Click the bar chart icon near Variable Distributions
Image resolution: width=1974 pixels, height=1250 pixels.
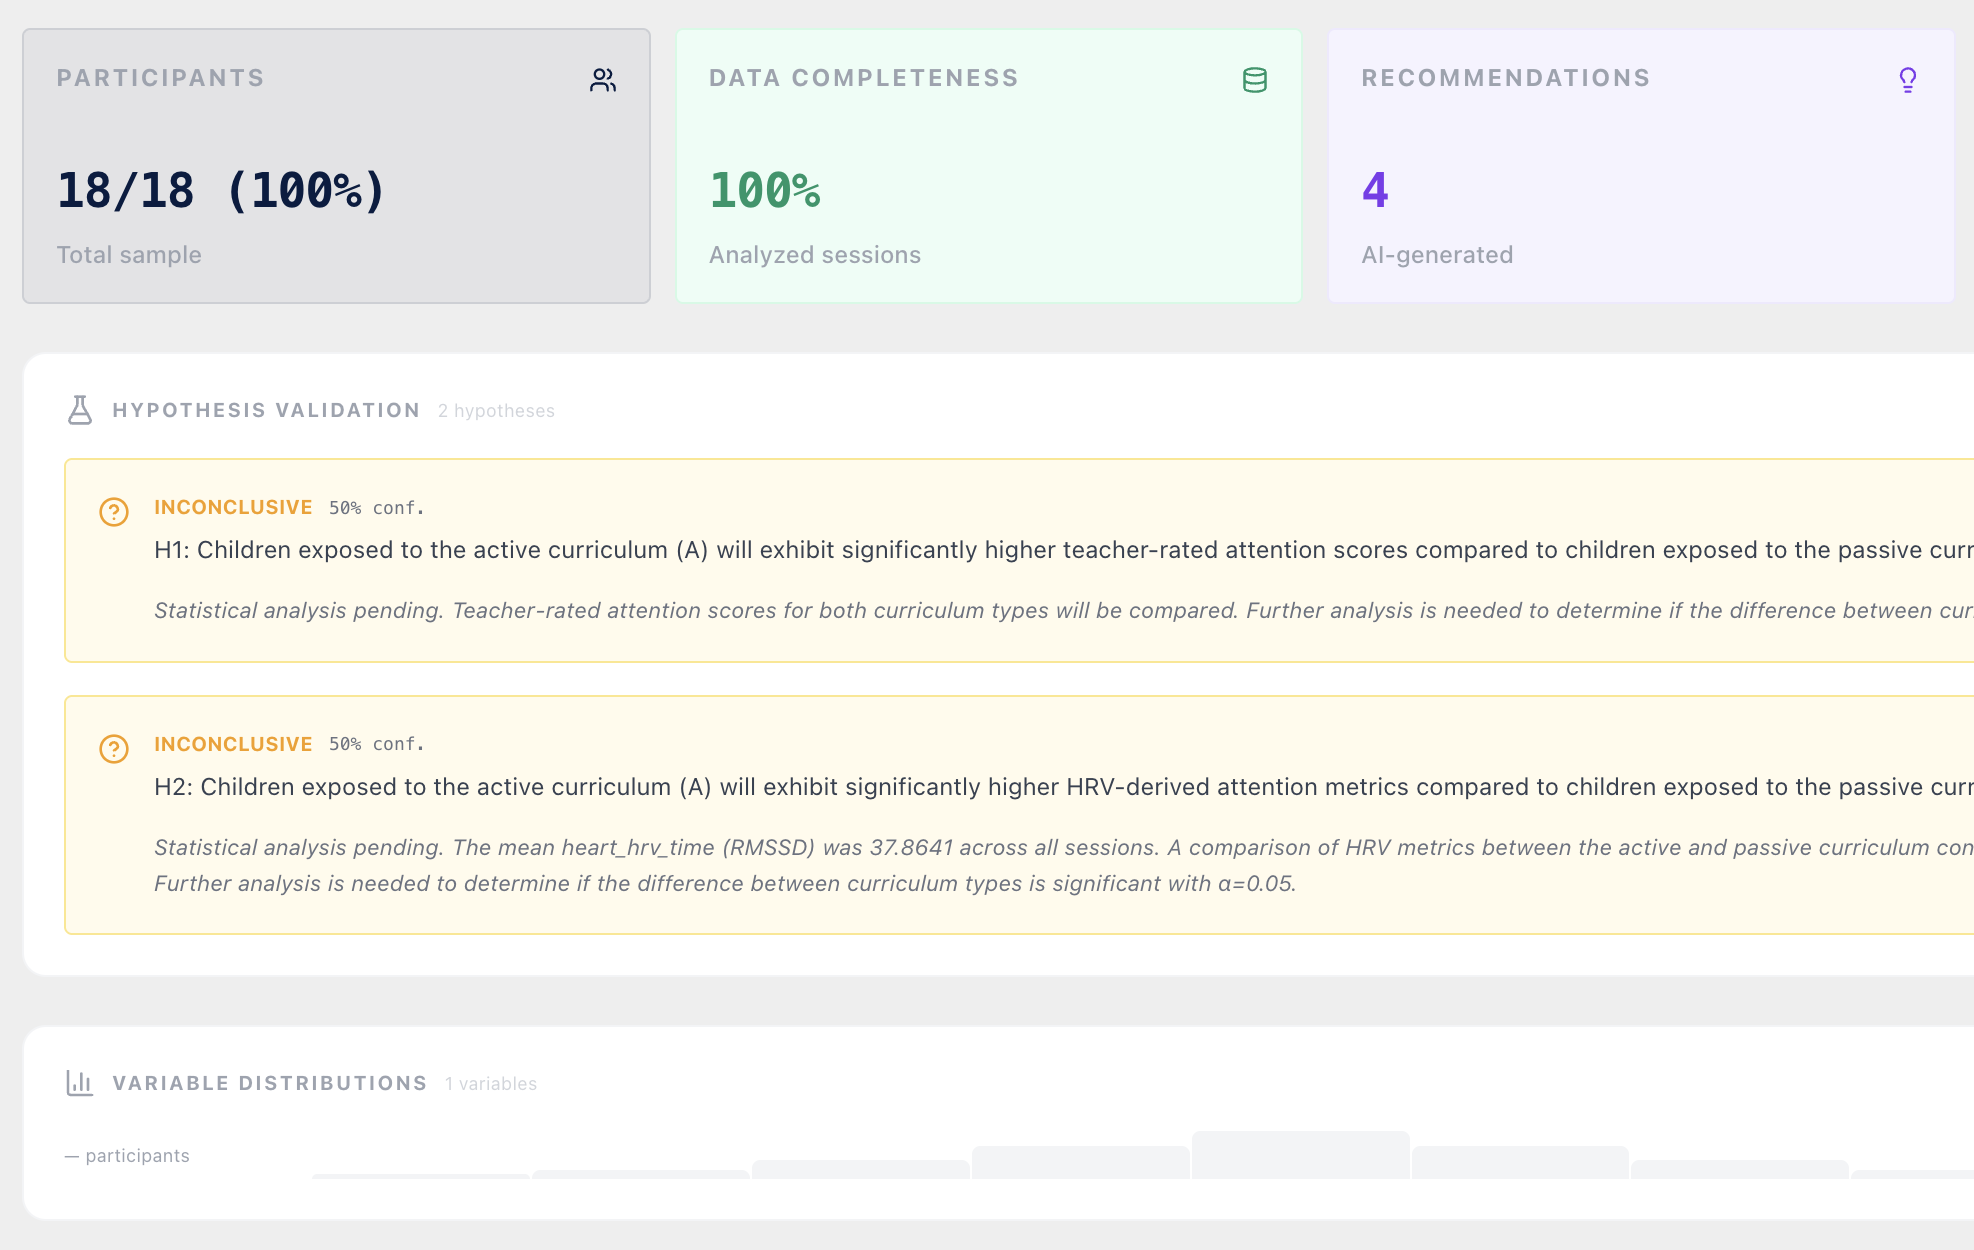click(x=79, y=1082)
